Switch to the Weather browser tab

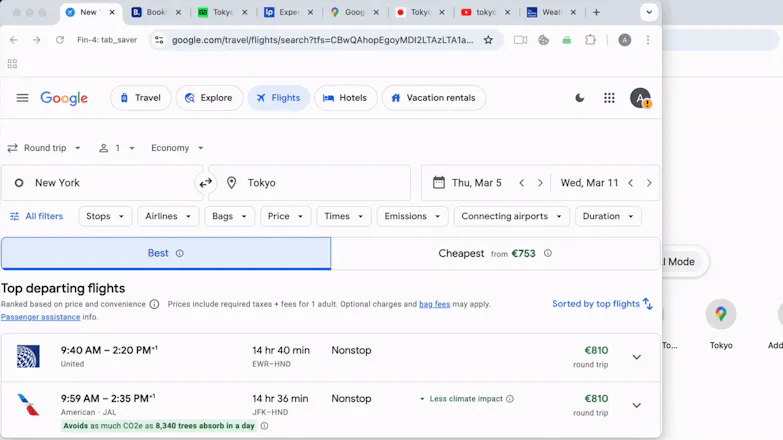coord(551,12)
